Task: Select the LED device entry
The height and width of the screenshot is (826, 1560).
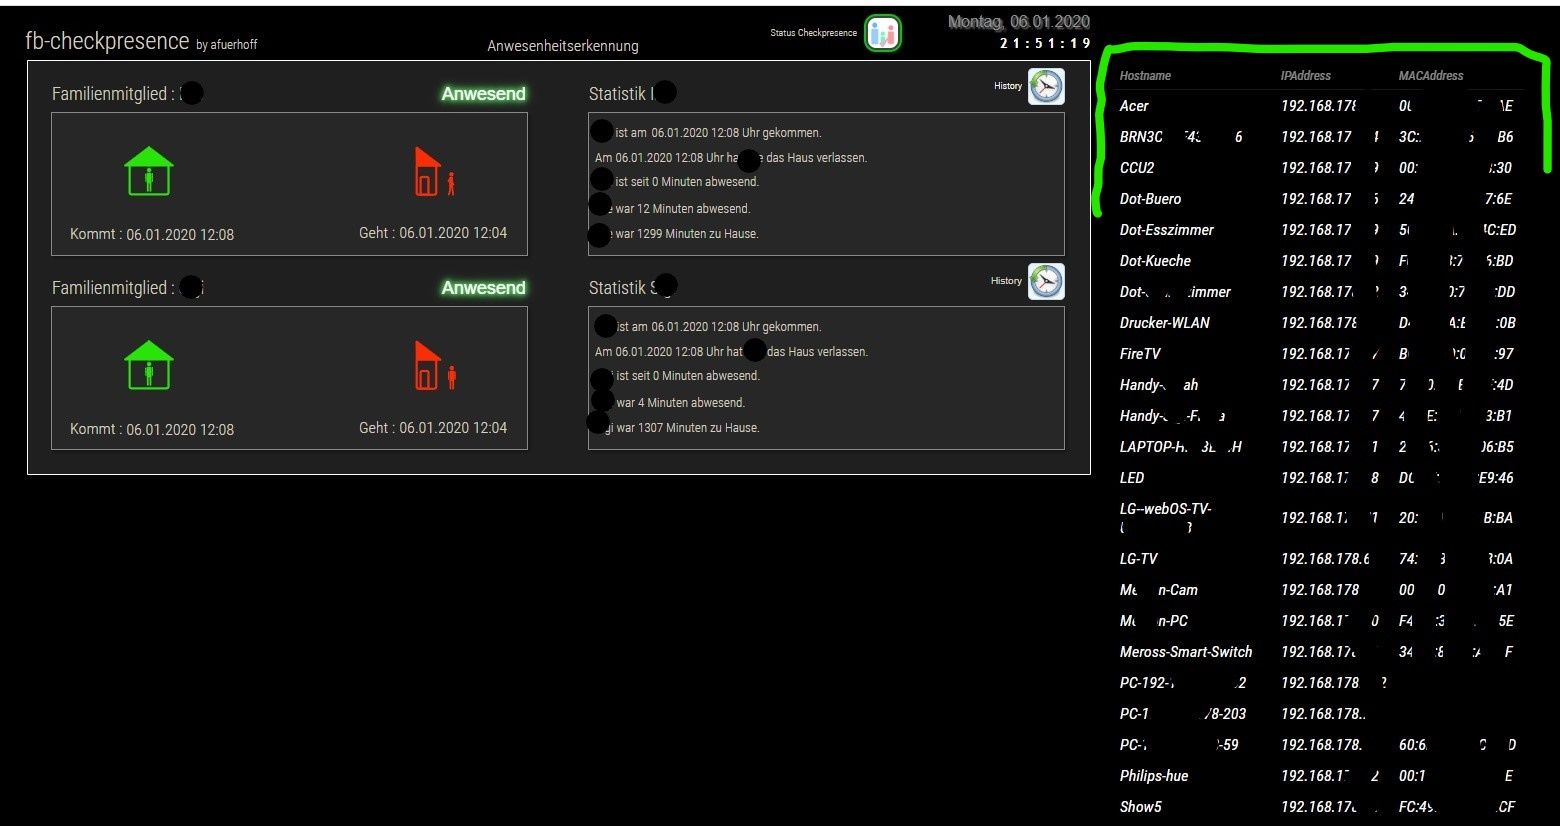Action: tap(1132, 478)
